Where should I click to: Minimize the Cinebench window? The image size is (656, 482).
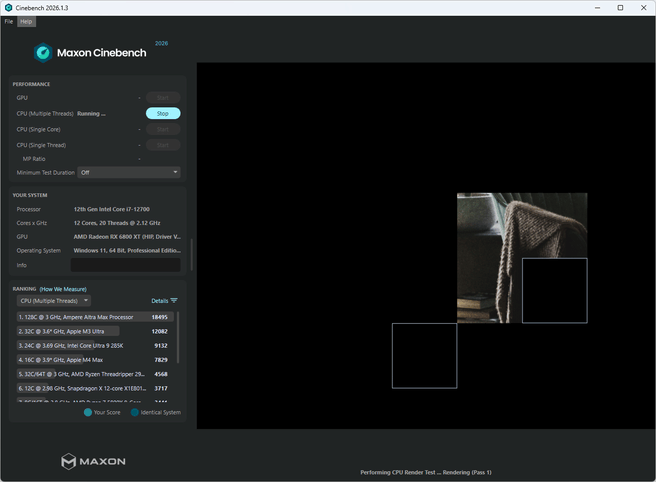pos(597,8)
